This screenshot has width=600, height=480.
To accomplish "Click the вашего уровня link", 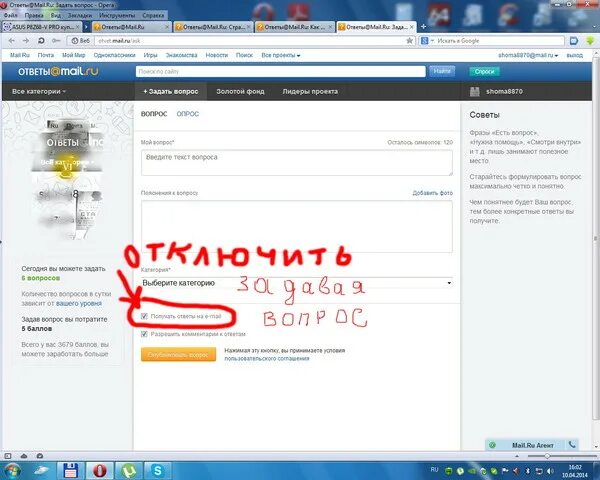I will 79,303.
